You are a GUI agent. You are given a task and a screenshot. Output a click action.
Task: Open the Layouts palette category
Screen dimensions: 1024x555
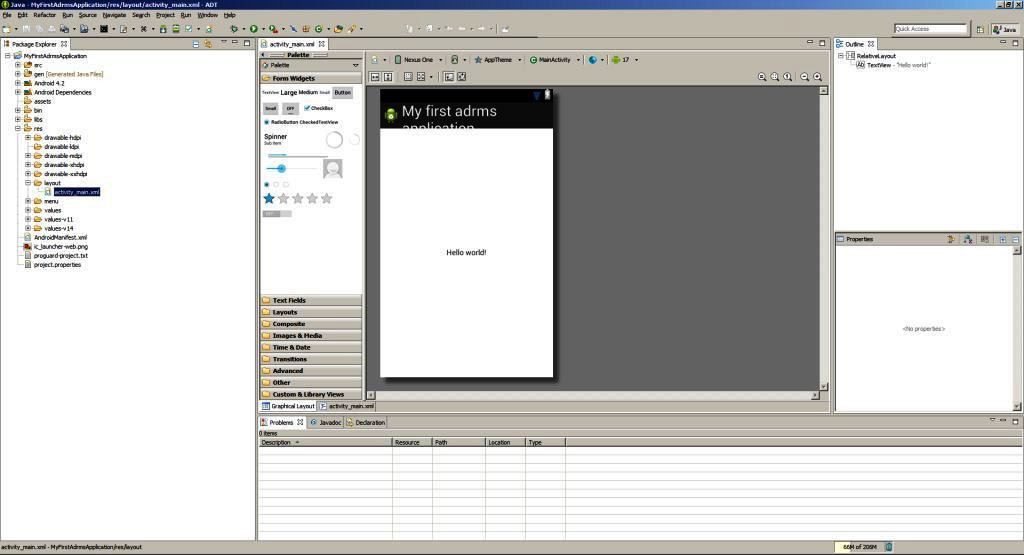[311, 312]
